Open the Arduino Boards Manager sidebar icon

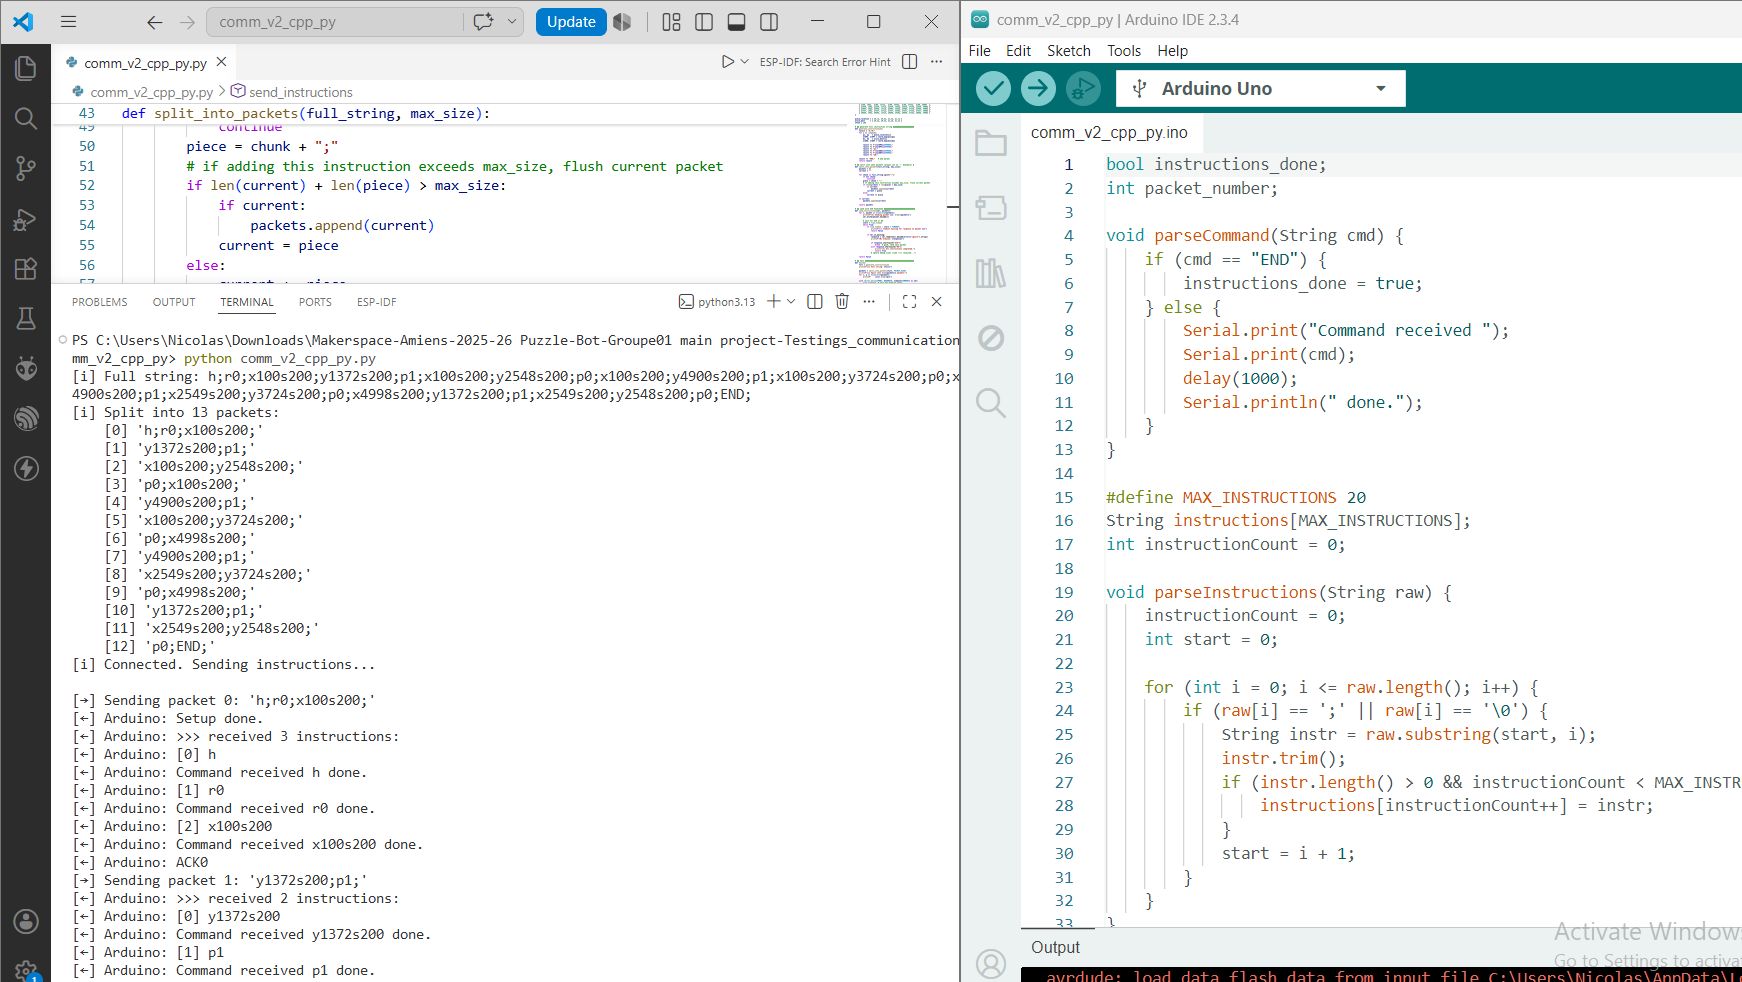tap(991, 208)
